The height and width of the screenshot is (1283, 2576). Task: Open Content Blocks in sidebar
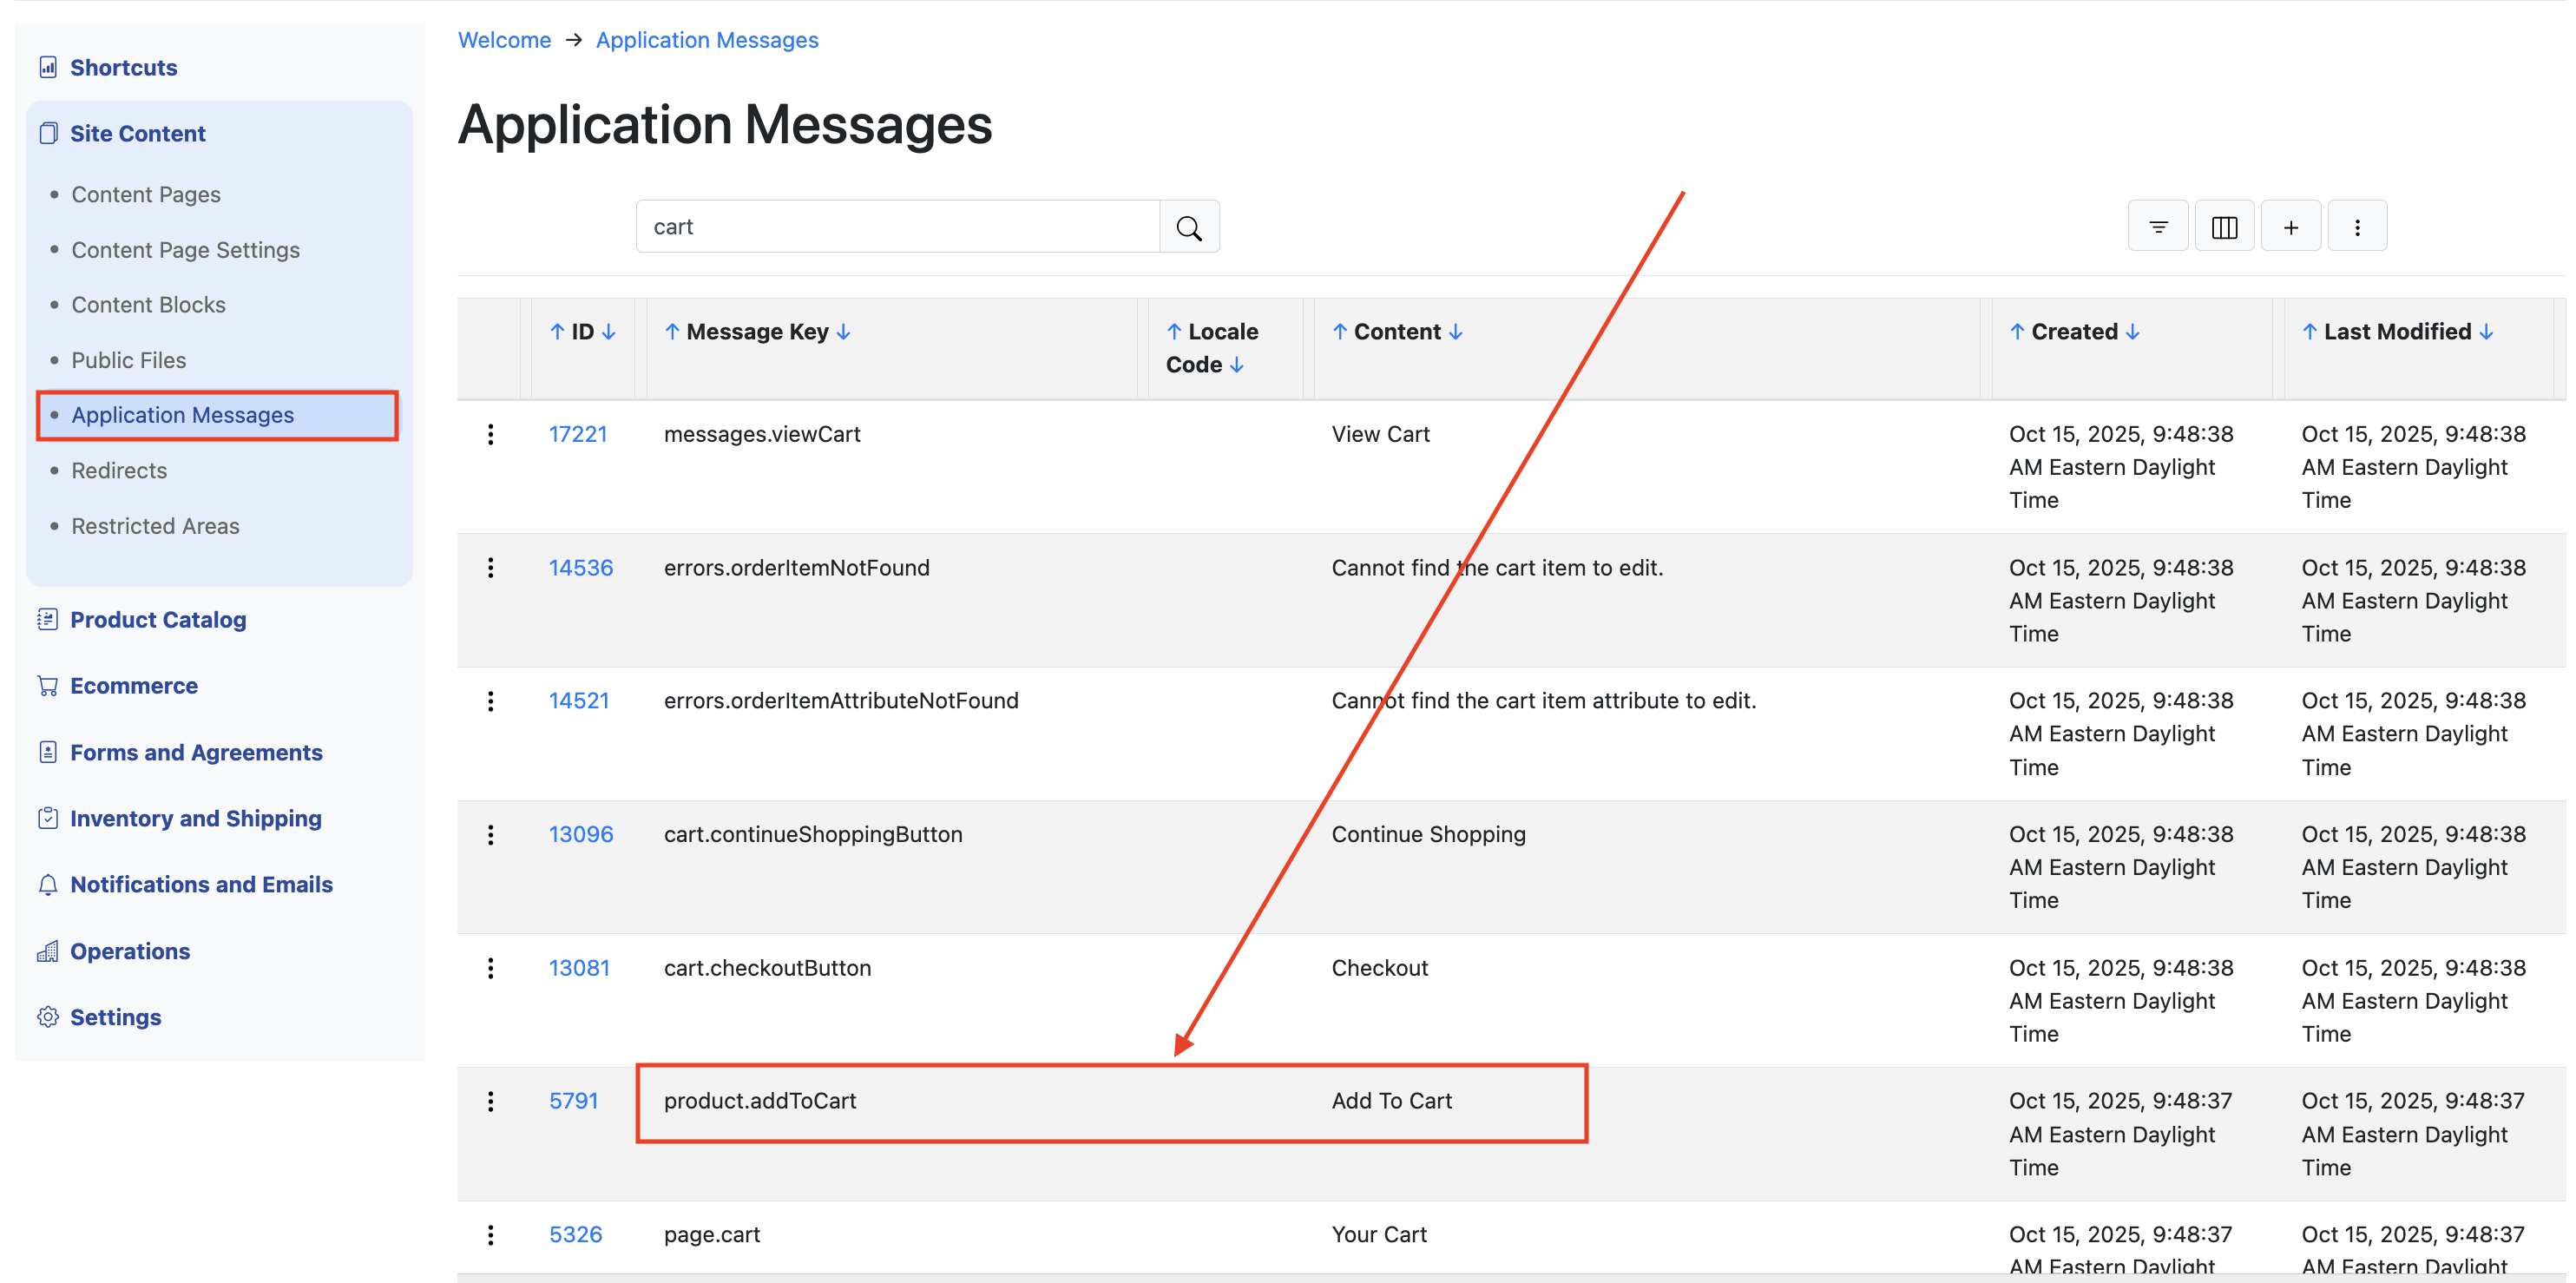pos(148,304)
